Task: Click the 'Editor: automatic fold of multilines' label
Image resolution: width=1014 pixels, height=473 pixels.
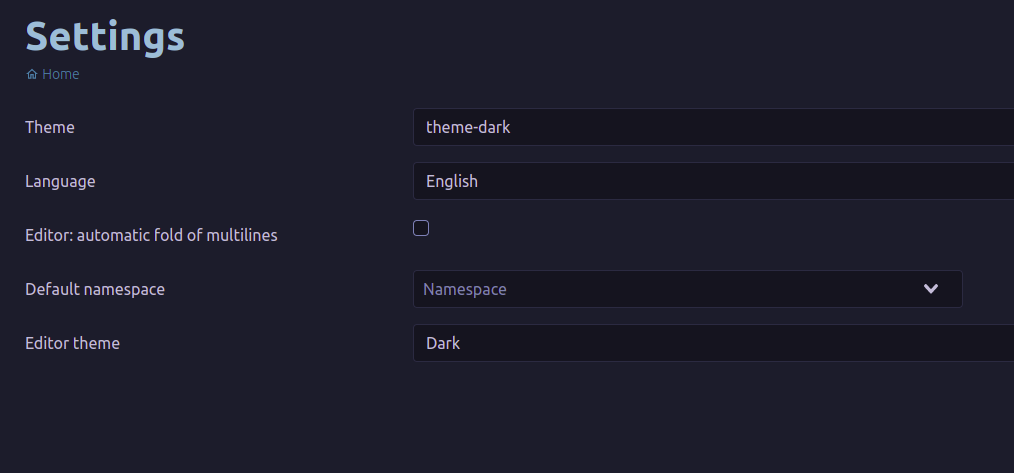Action: point(151,235)
